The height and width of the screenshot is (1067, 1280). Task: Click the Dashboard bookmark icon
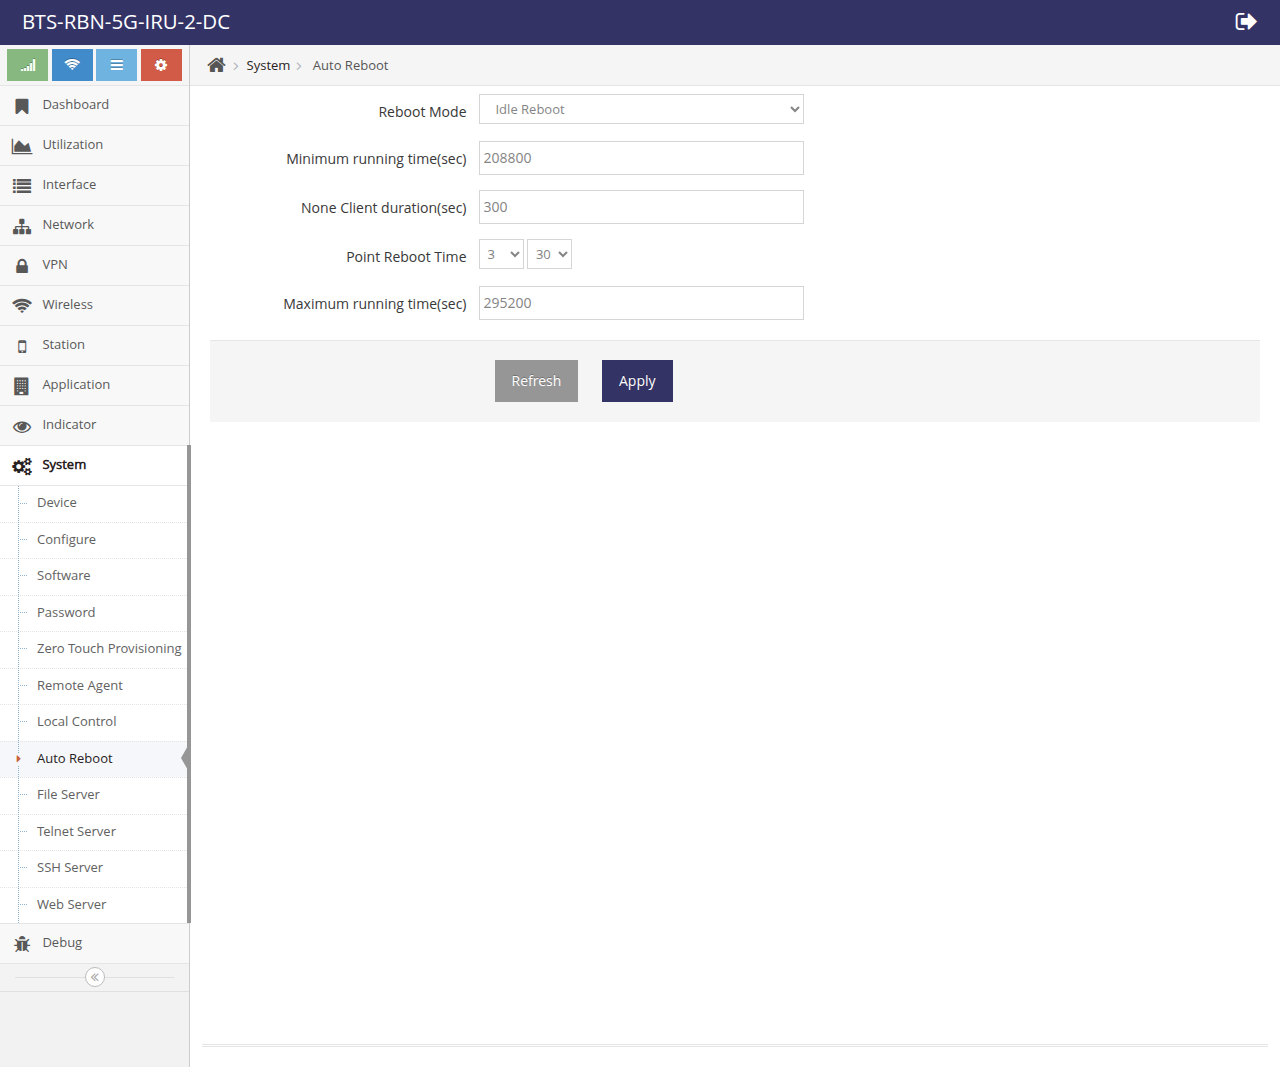(x=22, y=106)
